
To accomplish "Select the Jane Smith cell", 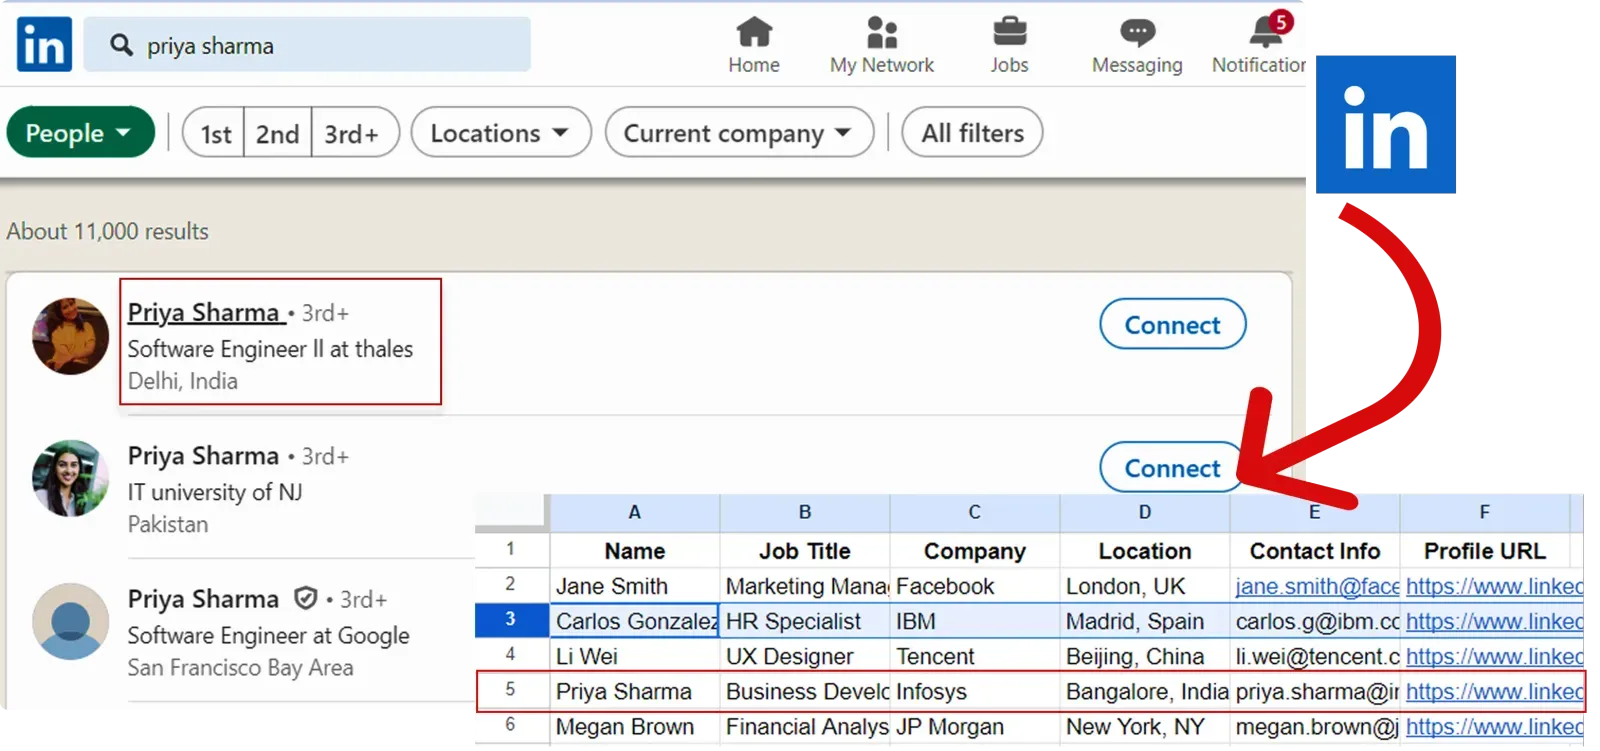I will [x=634, y=585].
